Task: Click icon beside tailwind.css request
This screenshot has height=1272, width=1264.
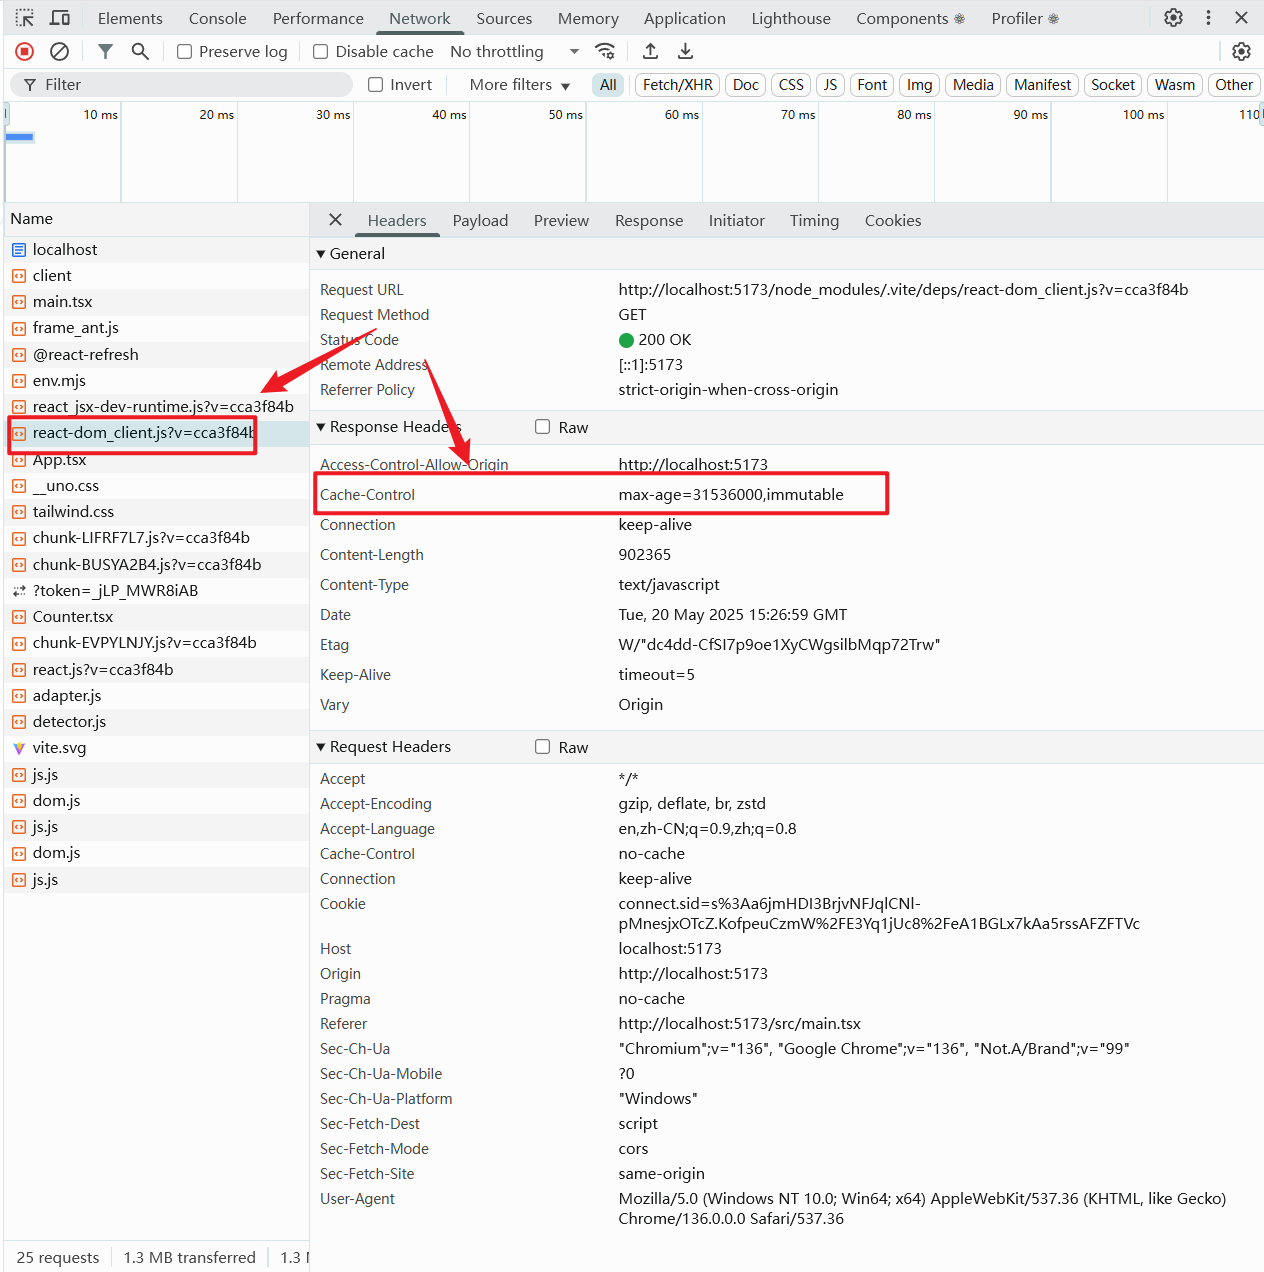Action: [19, 512]
